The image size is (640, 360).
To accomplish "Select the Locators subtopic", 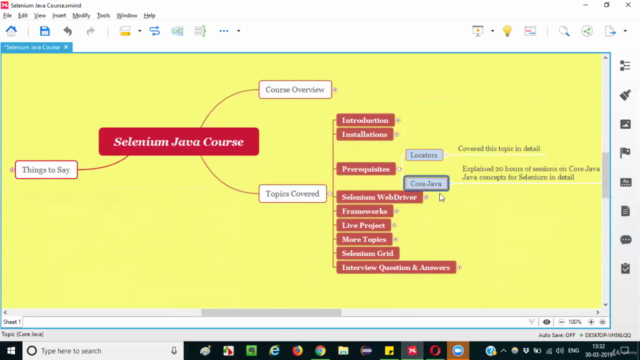I will [424, 155].
